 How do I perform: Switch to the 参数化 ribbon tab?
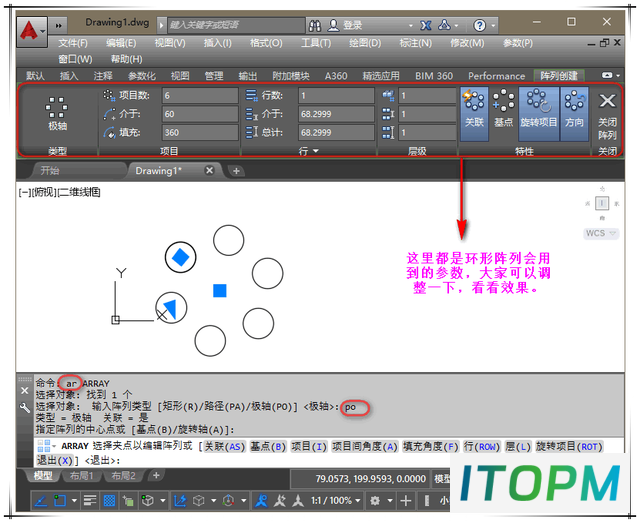tap(142, 76)
